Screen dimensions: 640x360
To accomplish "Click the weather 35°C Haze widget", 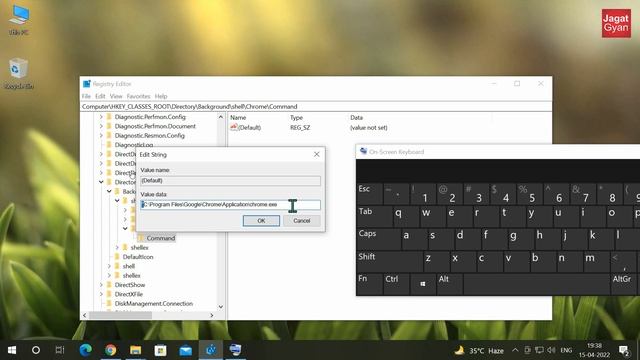I will (x=479, y=351).
